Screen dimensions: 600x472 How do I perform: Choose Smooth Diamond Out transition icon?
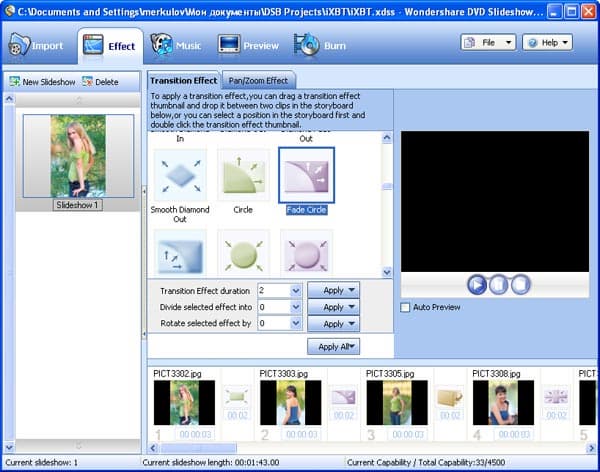pyautogui.click(x=180, y=175)
